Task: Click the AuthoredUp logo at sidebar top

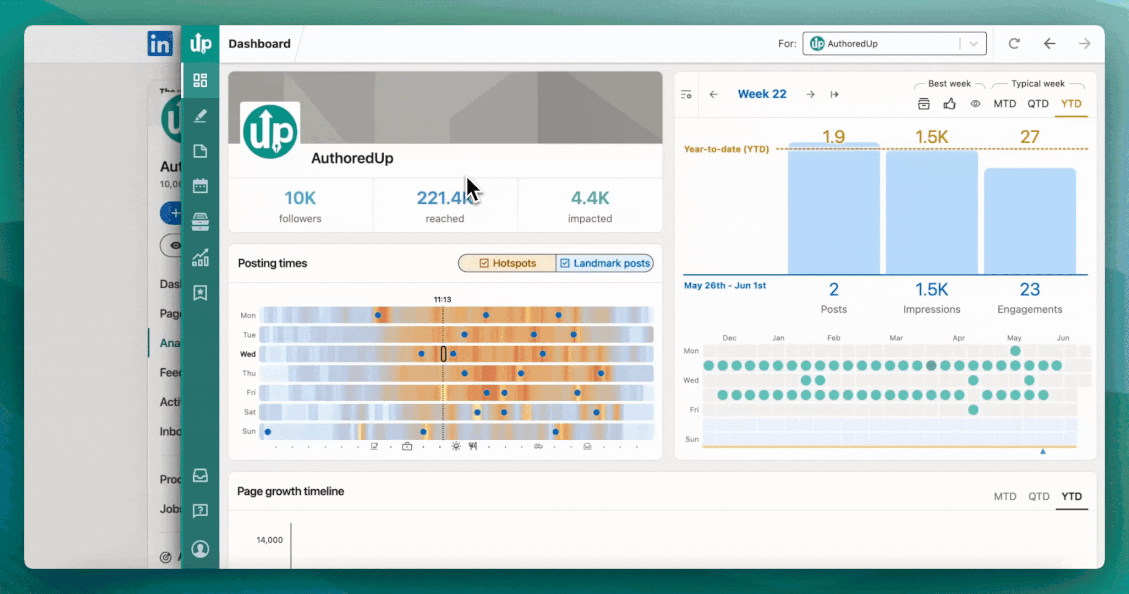Action: click(200, 44)
